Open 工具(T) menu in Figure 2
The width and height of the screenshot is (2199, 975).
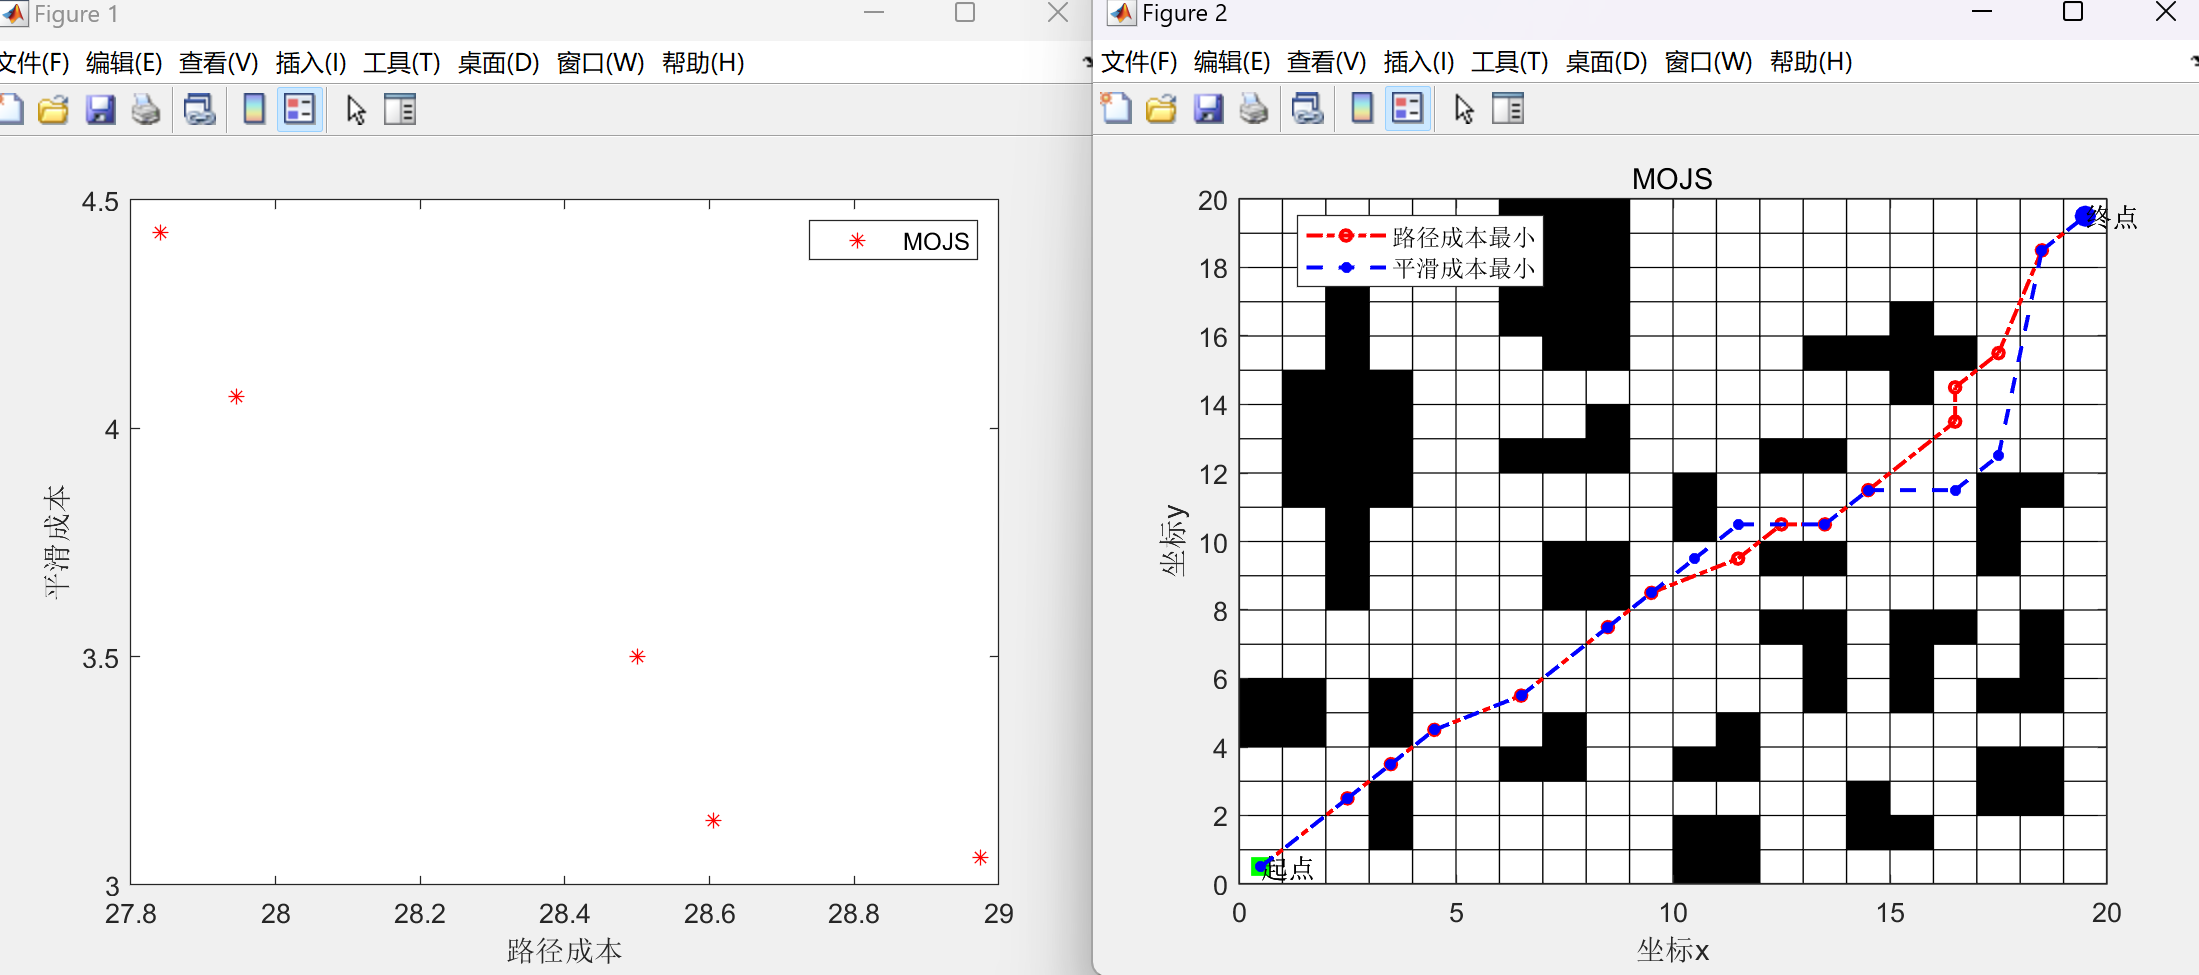pyautogui.click(x=1509, y=62)
